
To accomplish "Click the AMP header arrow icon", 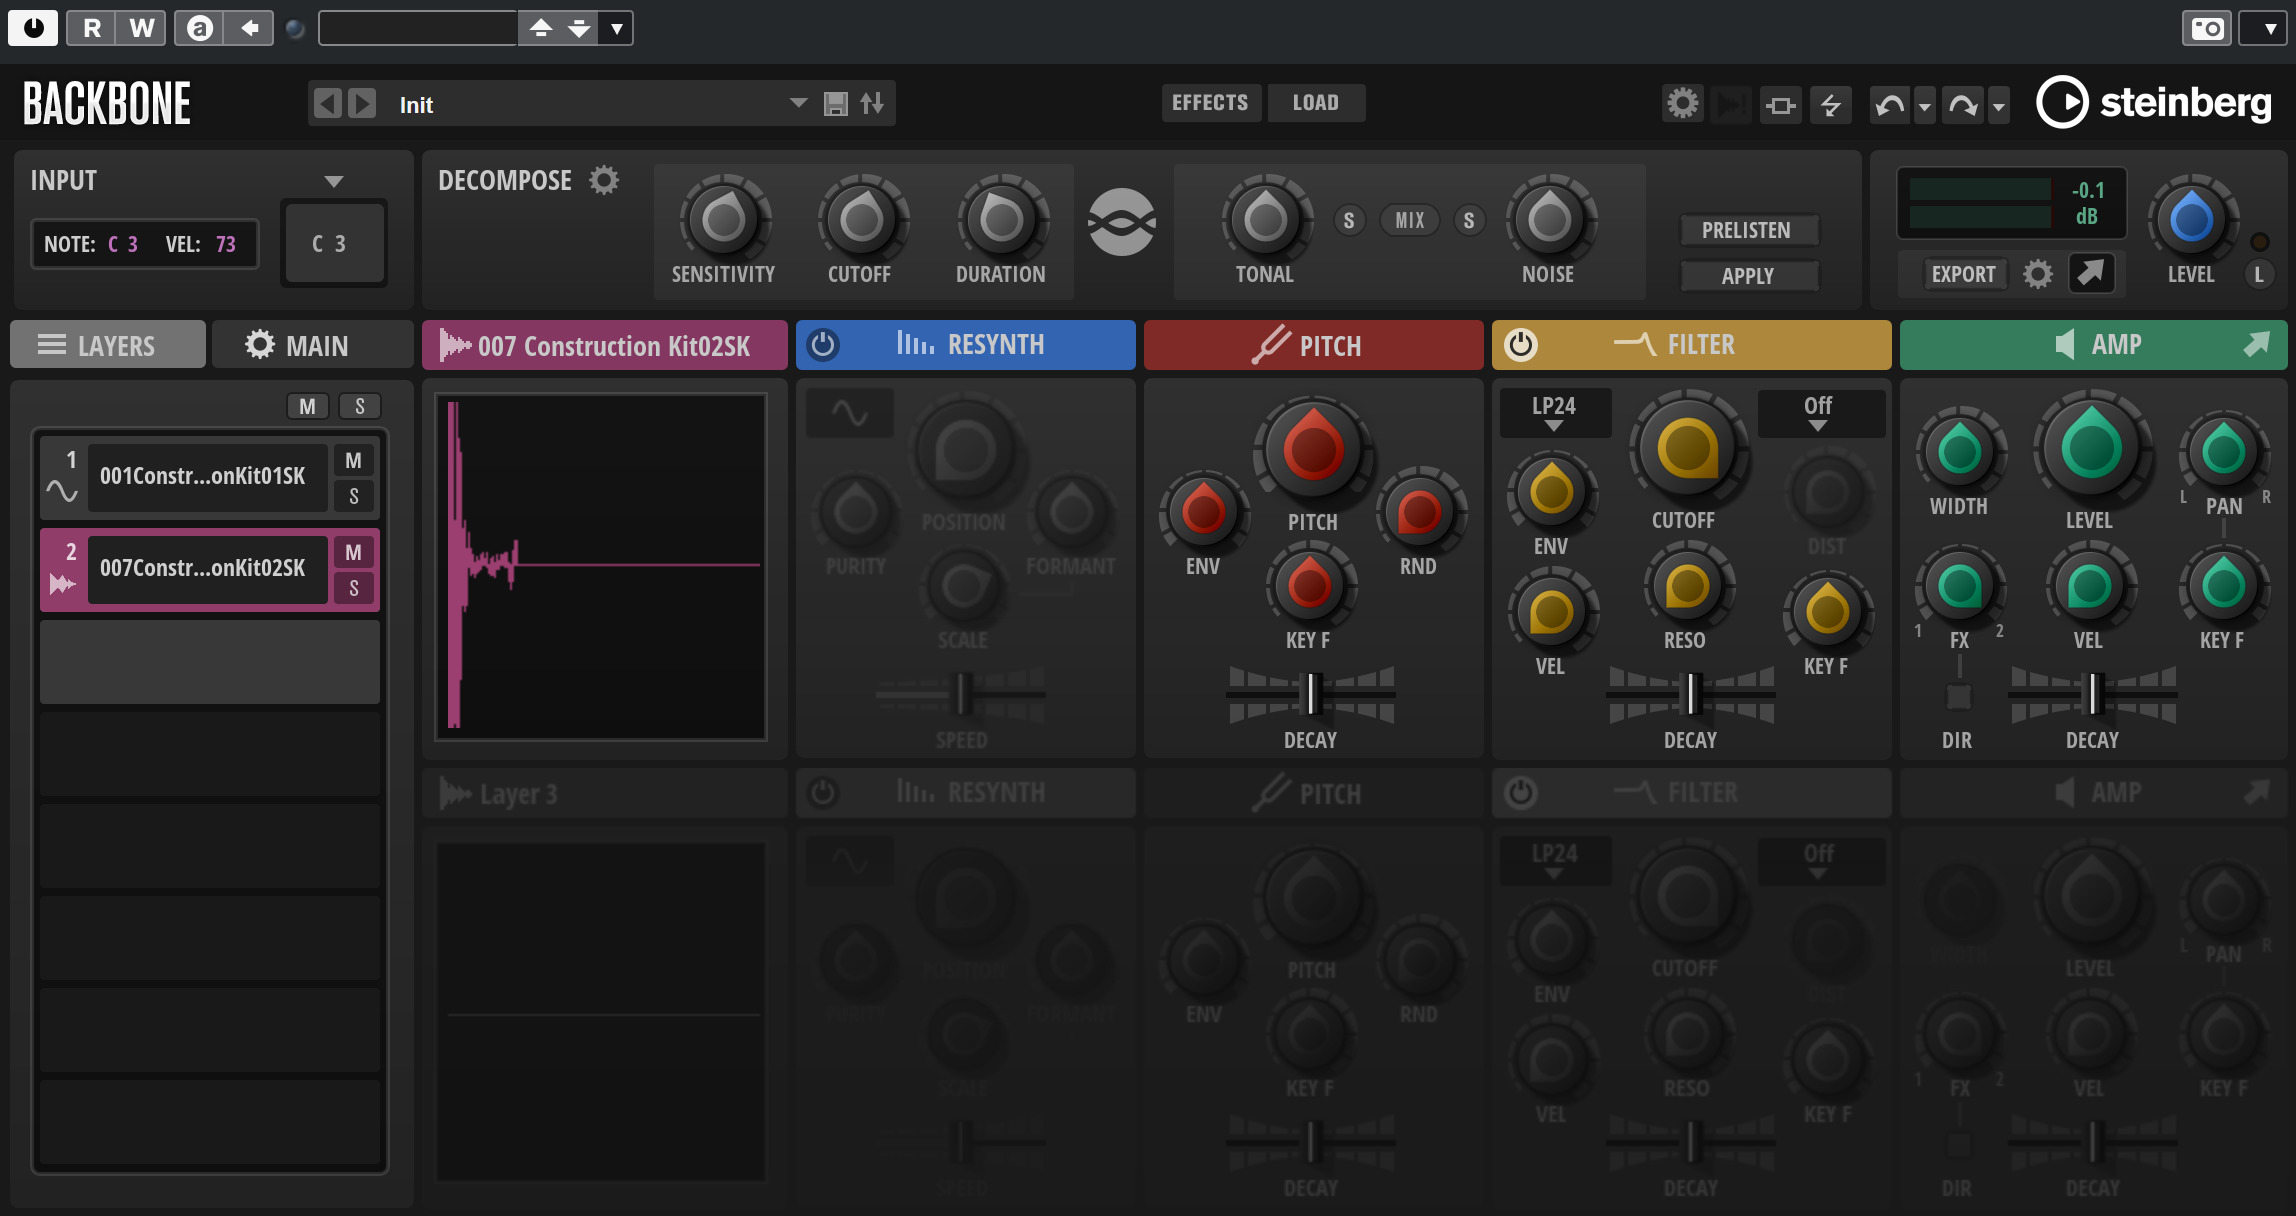I will coord(2256,344).
